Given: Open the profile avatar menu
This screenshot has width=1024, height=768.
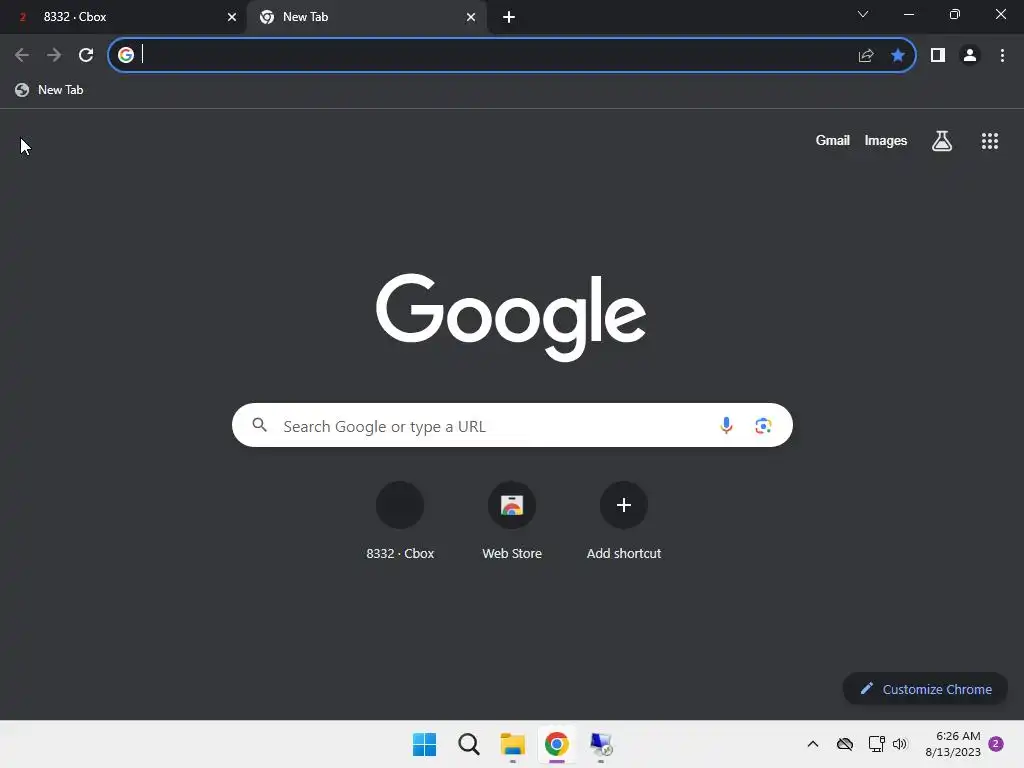Looking at the screenshot, I should coord(970,56).
